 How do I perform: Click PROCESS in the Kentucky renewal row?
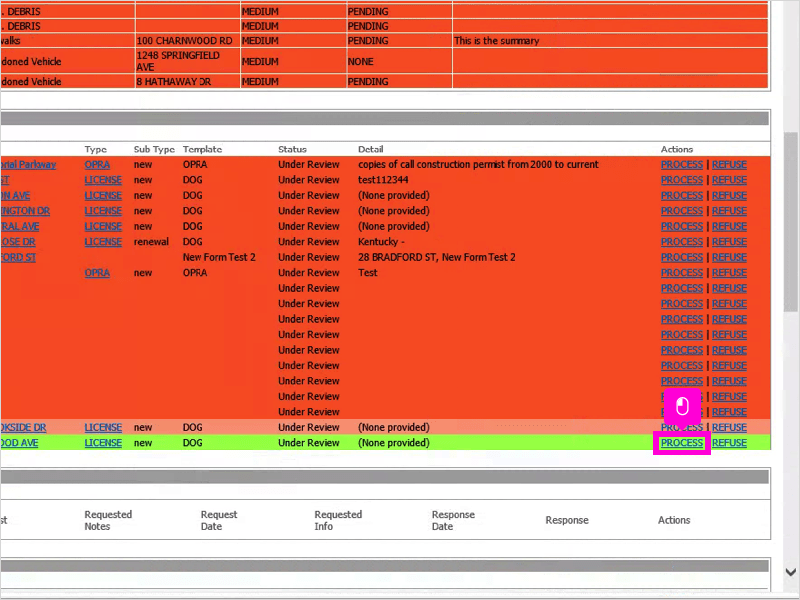[x=682, y=242]
